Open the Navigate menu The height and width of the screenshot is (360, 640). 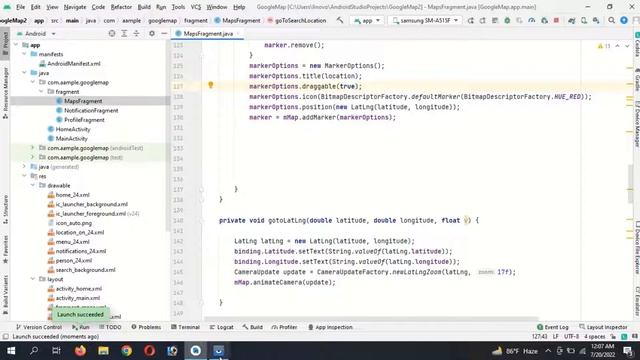coord(75,7)
